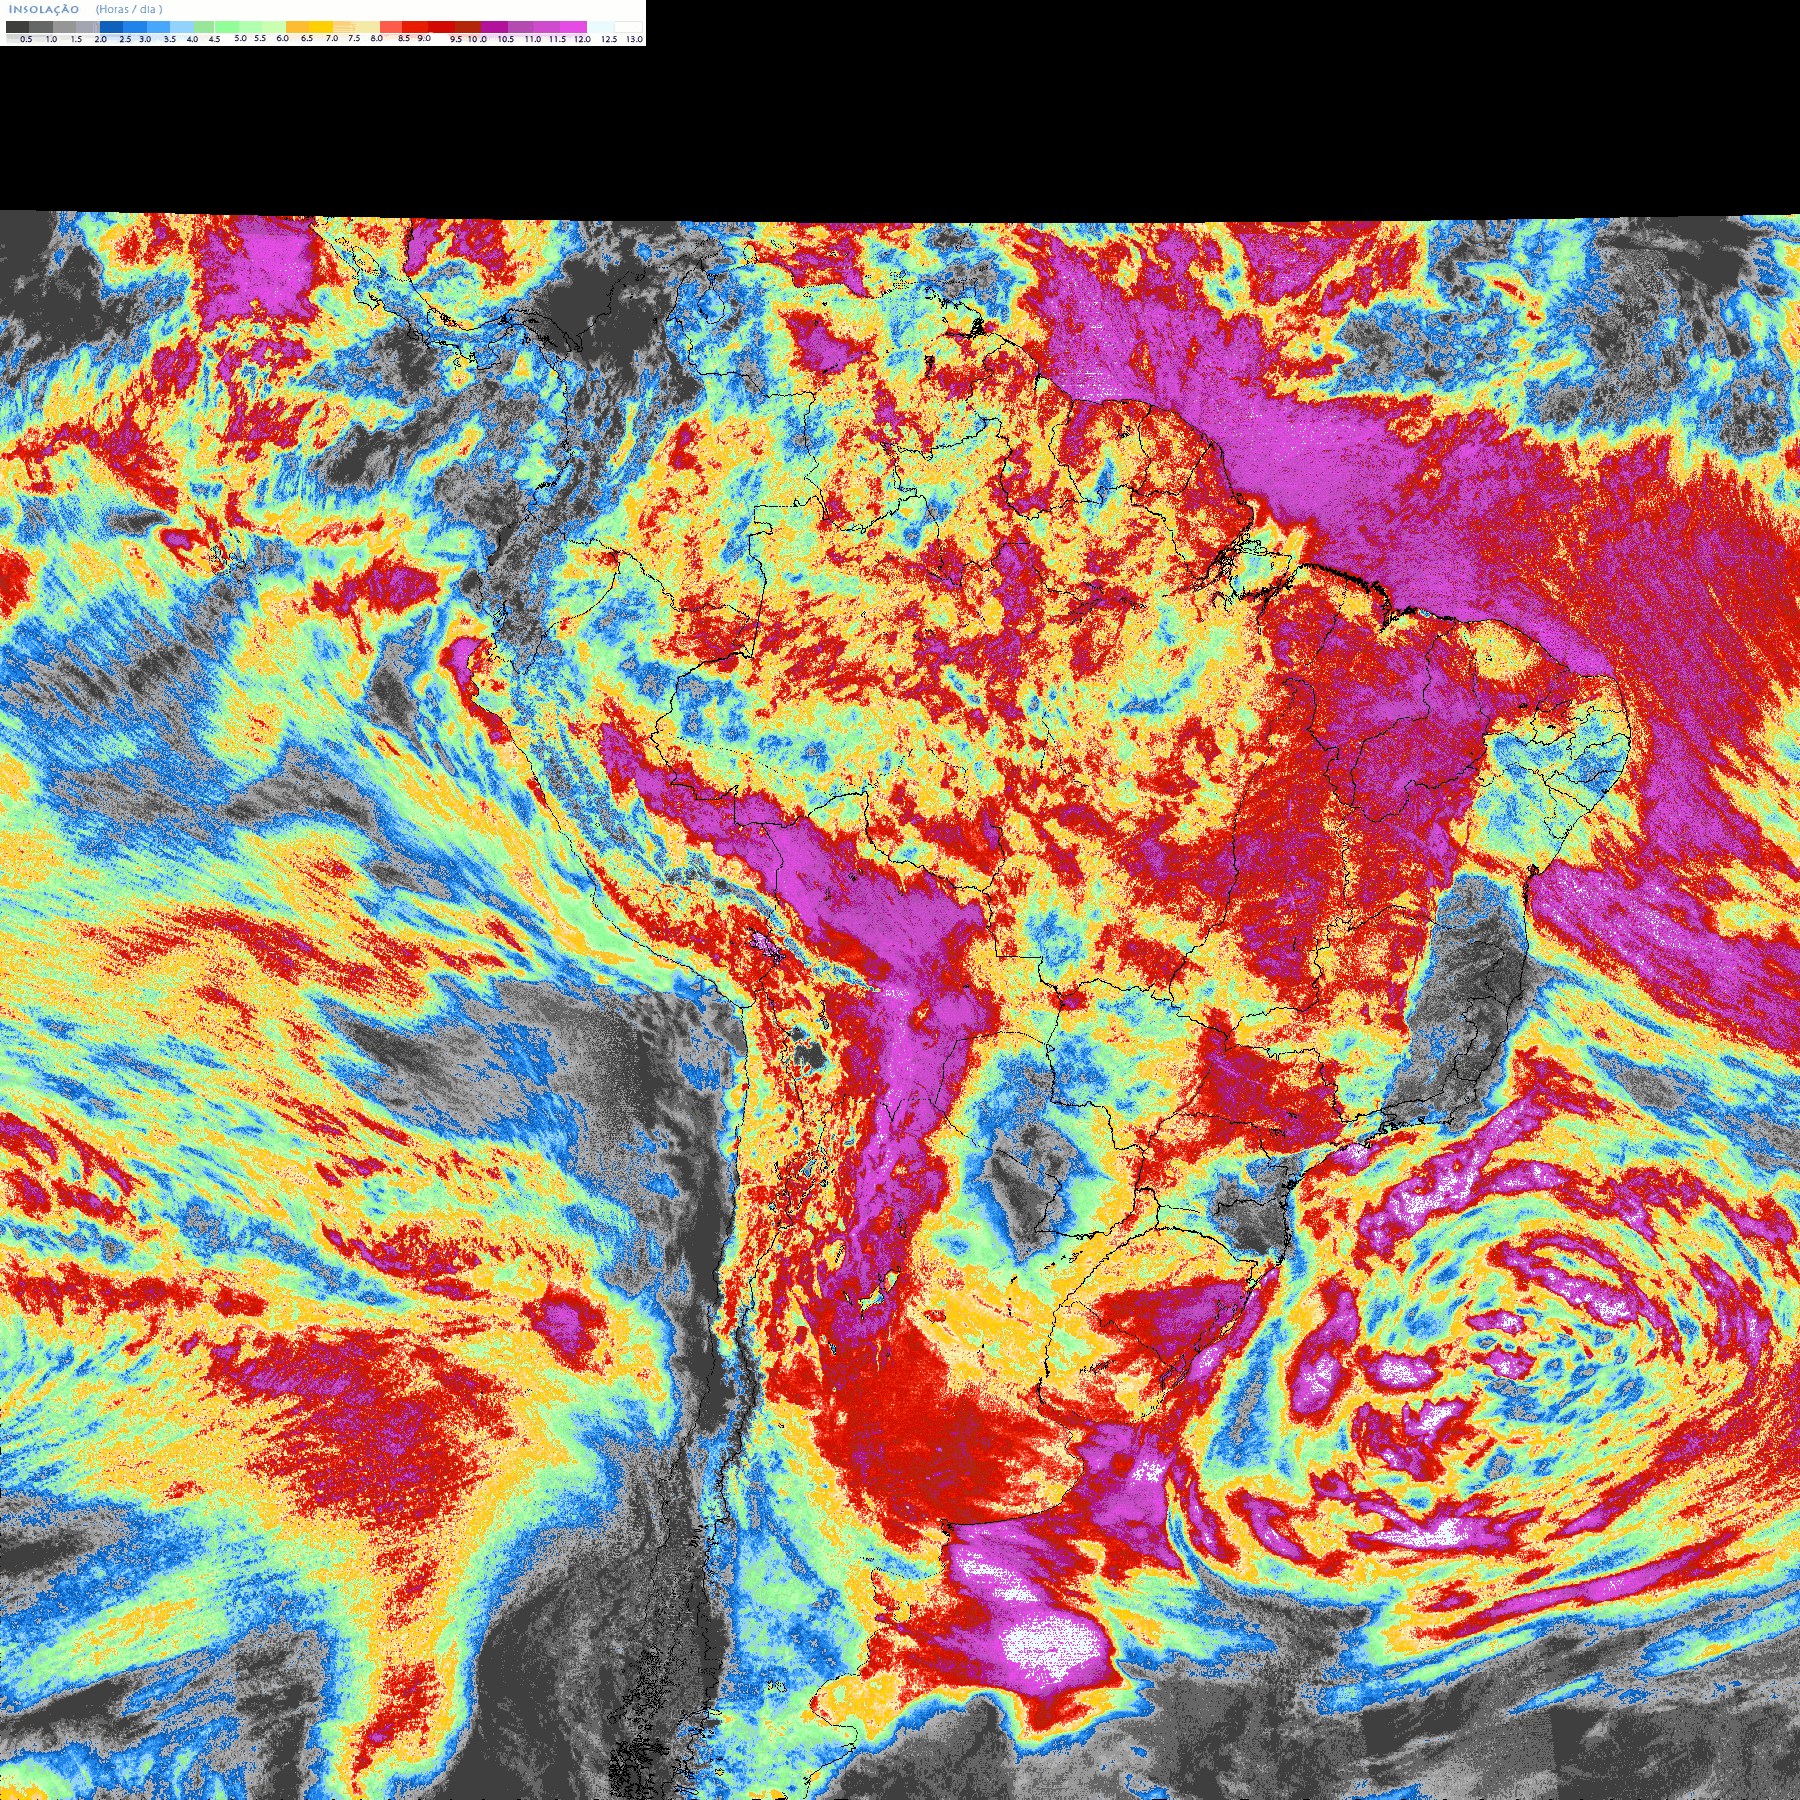Click the 5.5 legend value

coord(260,38)
